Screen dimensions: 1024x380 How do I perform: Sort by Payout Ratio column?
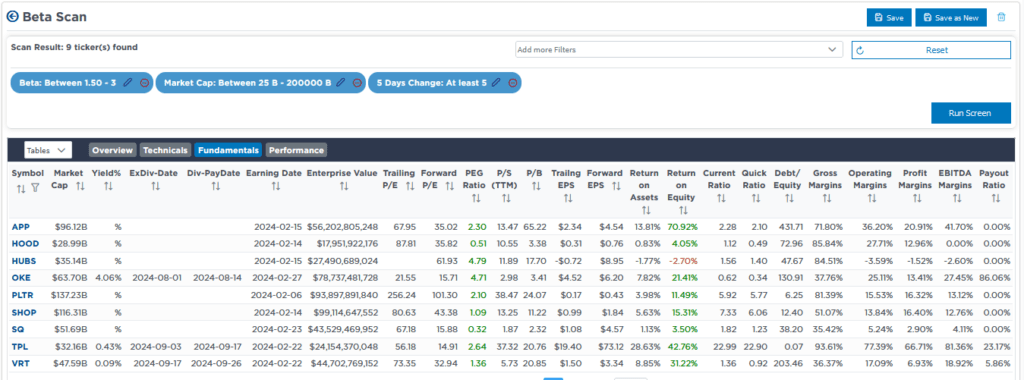click(996, 197)
